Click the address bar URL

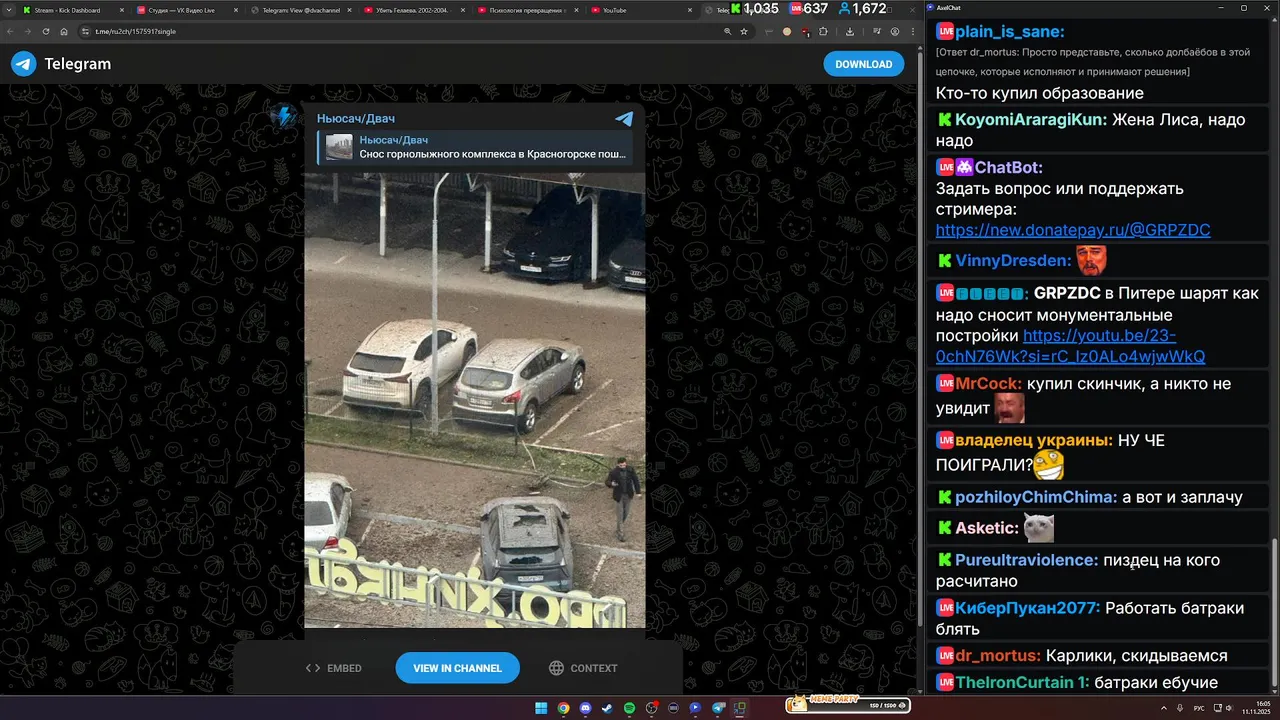[x=135, y=31]
